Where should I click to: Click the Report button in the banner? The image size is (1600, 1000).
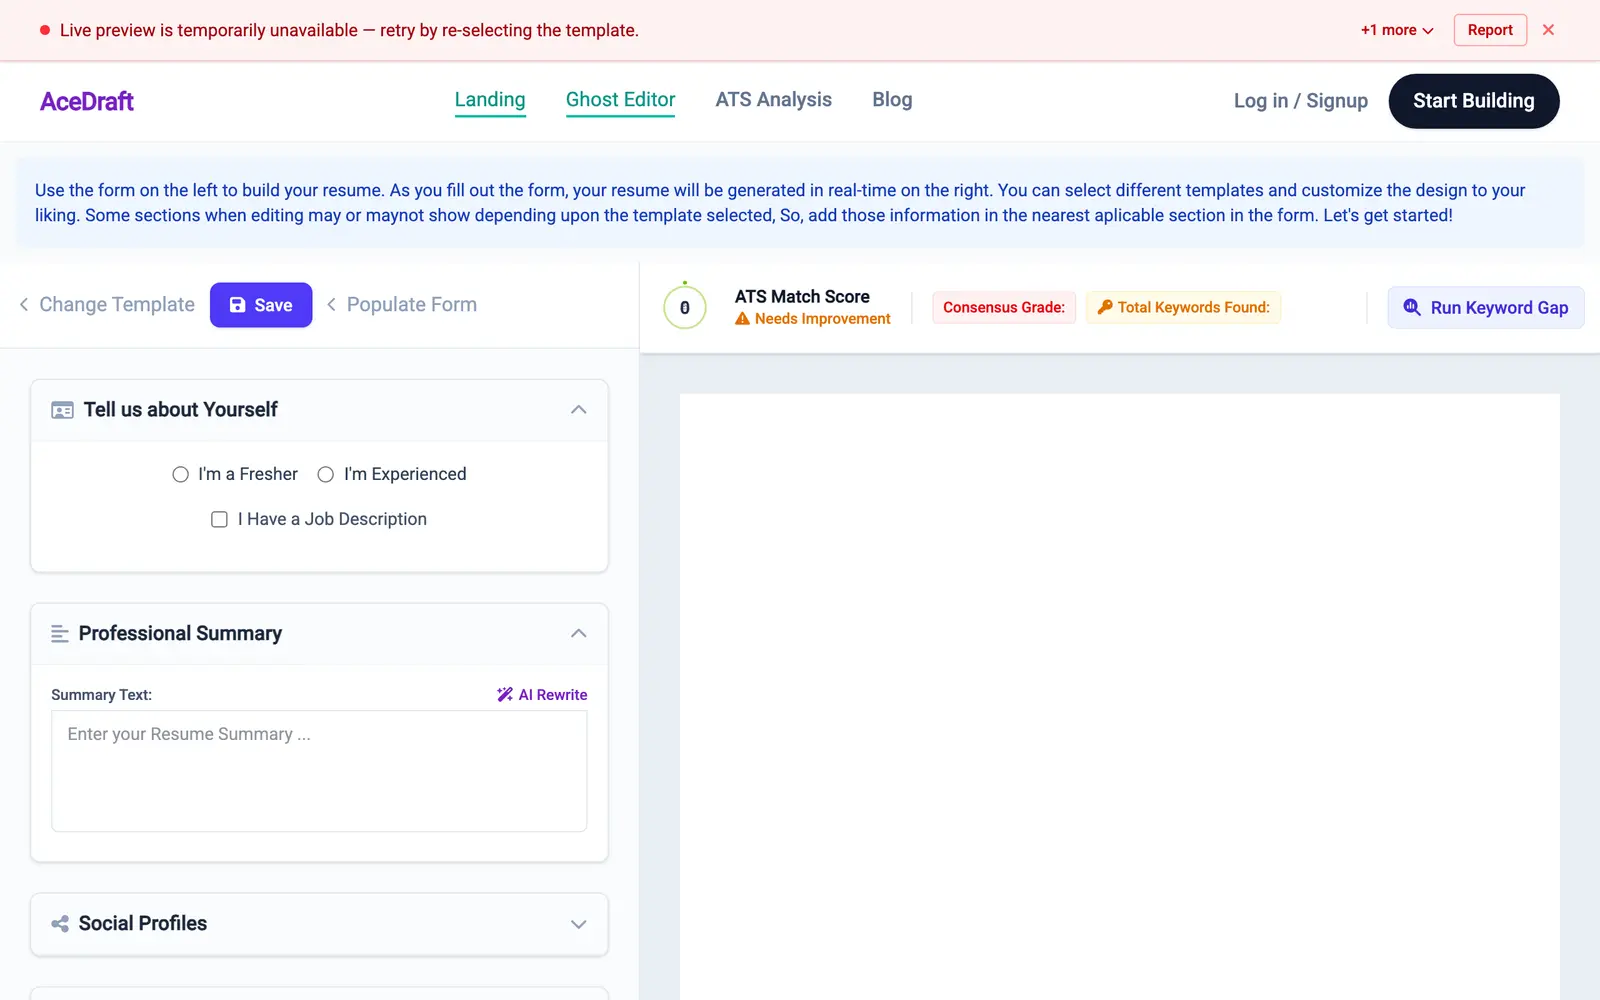[1490, 30]
